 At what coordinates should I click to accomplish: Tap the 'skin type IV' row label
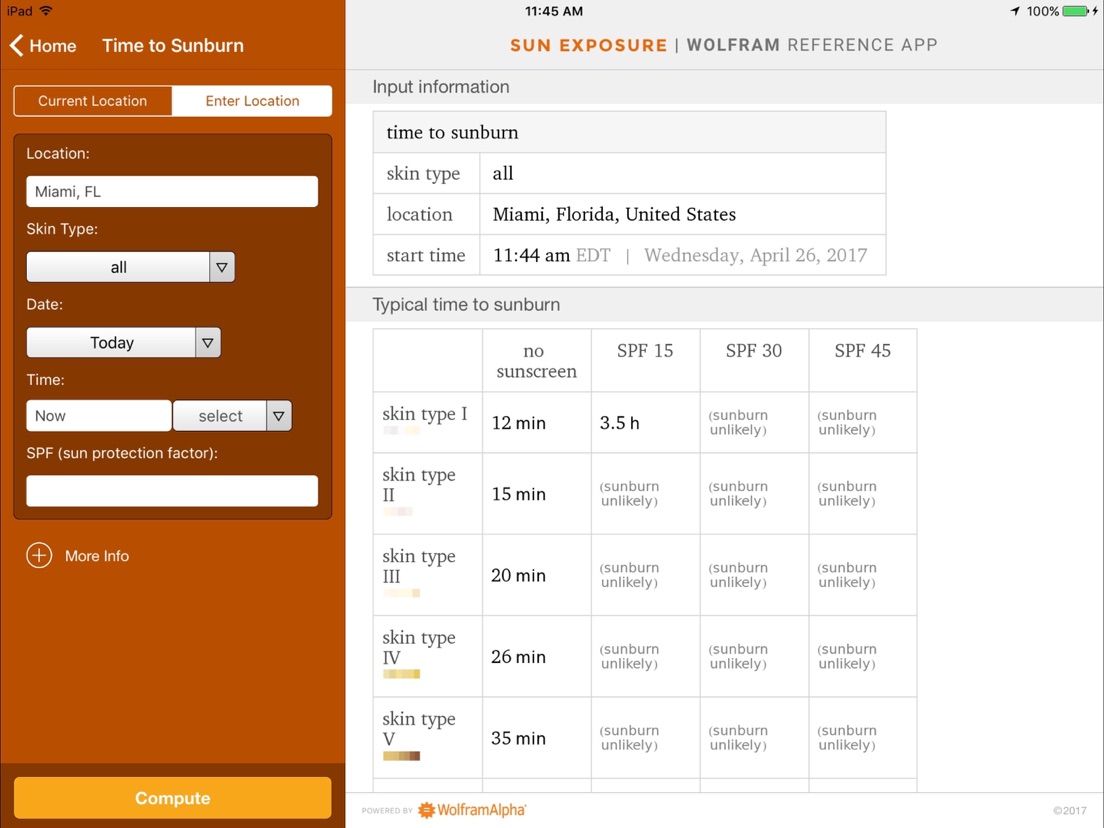[x=419, y=647]
